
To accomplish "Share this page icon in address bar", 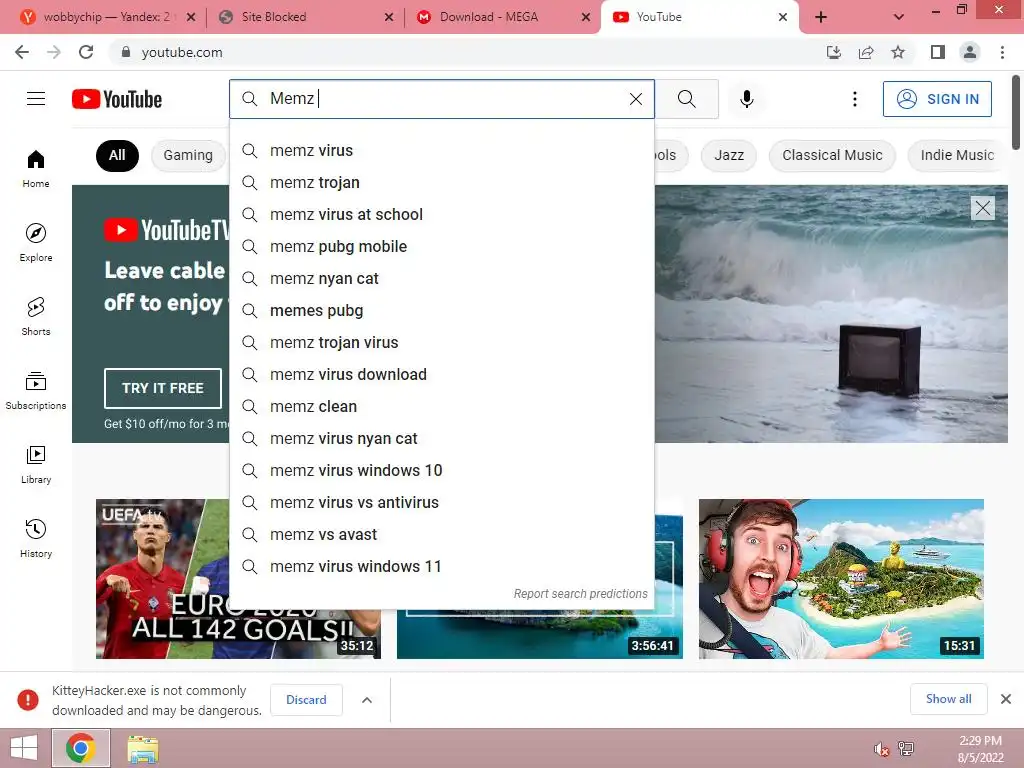I will 866,52.
